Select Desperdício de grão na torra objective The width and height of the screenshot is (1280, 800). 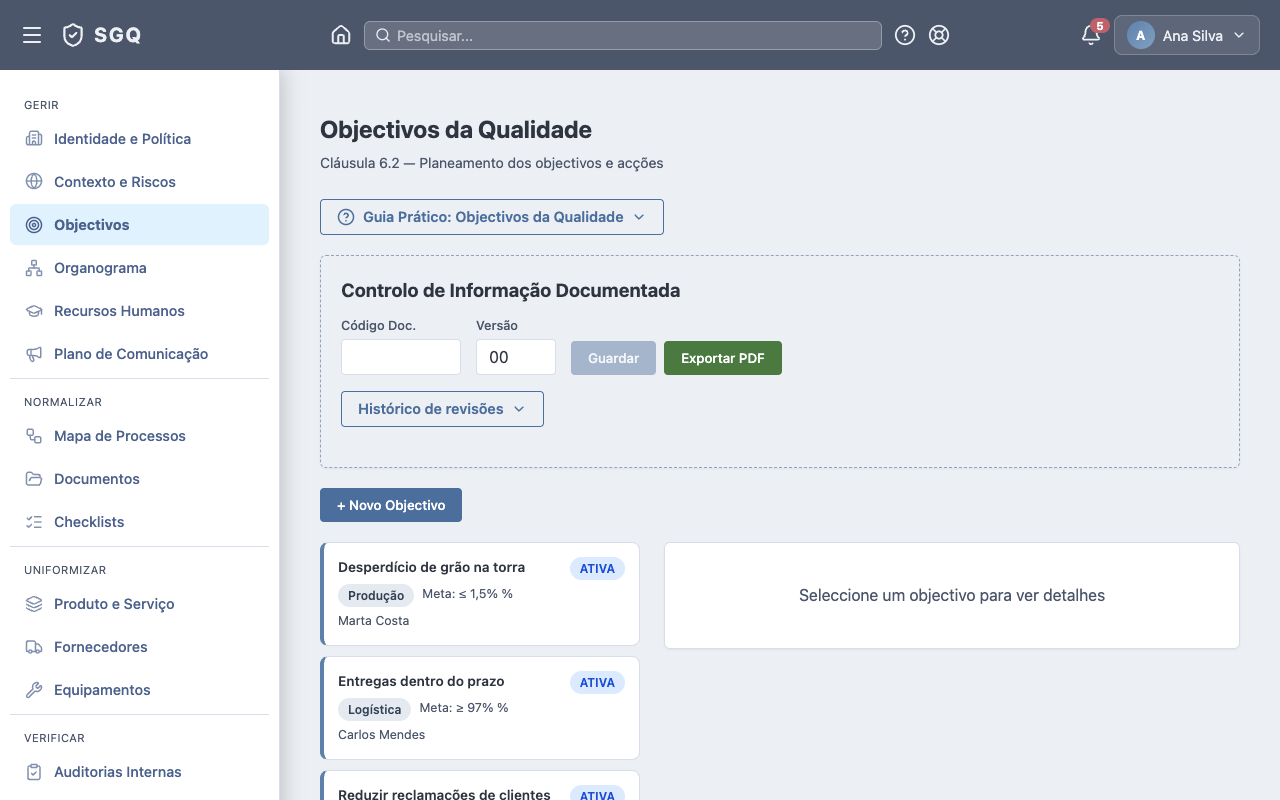point(480,594)
